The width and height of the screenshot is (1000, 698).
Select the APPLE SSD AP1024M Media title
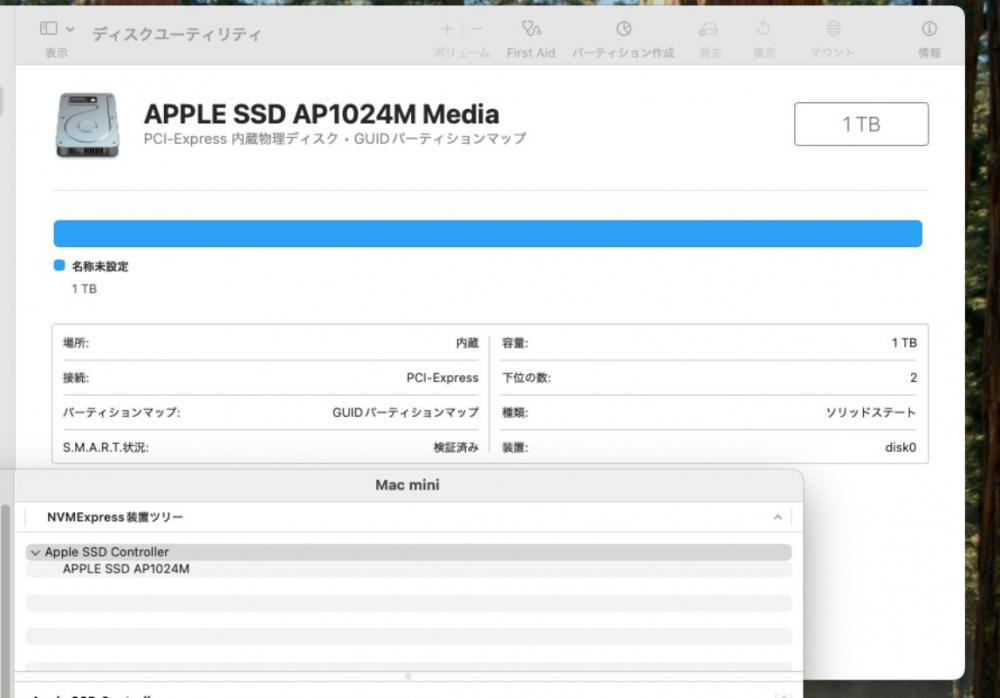coord(321,114)
